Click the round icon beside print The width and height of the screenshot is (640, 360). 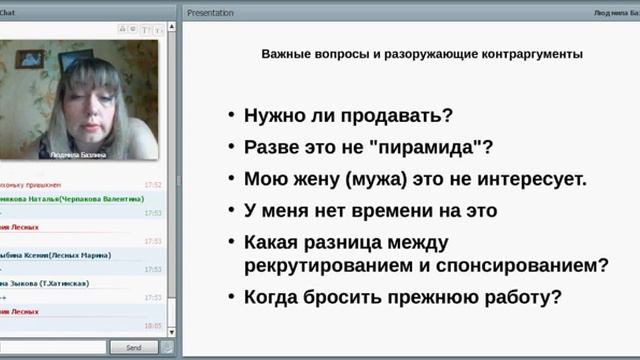pos(133,29)
